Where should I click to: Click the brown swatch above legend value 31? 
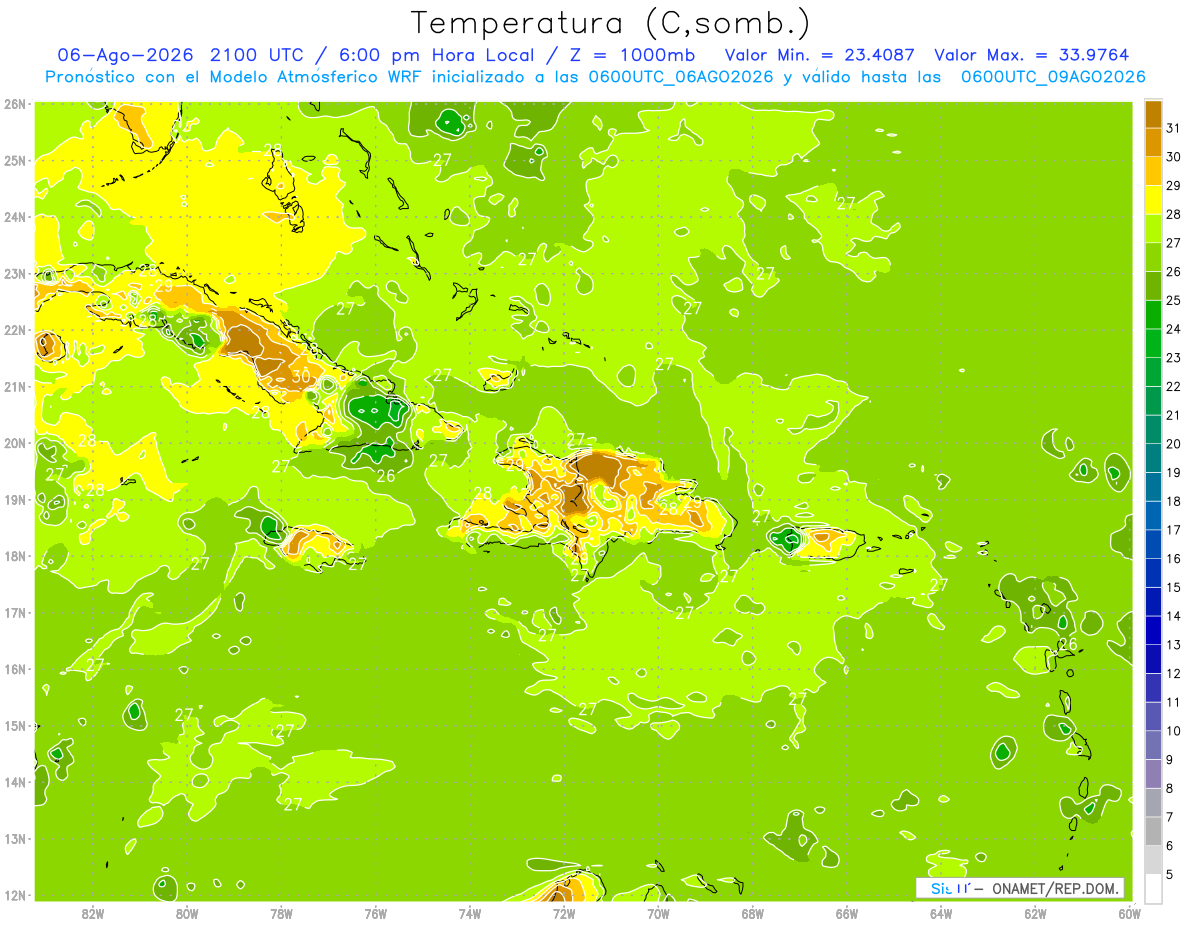pyautogui.click(x=1153, y=114)
